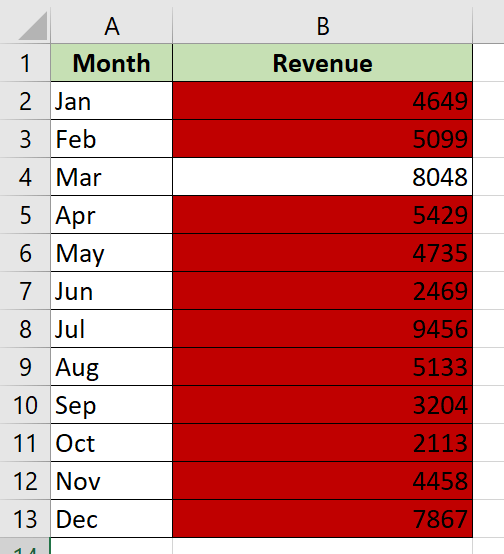504x554 pixels.
Task: Click revenue value 2113
Action: [322, 443]
